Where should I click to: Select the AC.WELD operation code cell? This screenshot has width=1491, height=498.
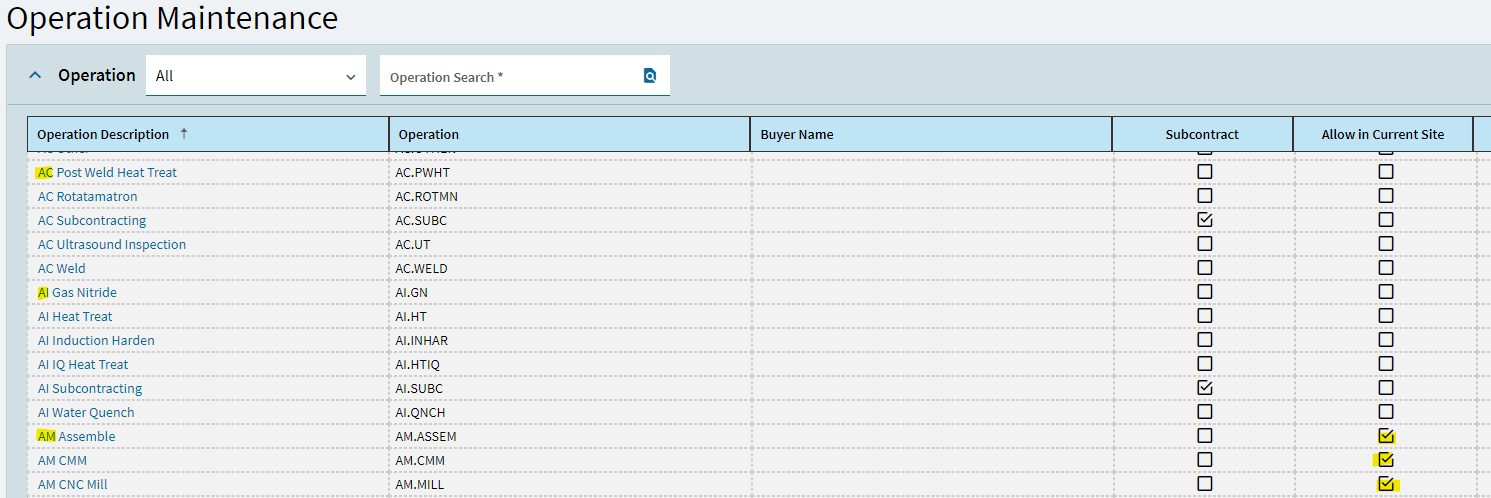click(570, 268)
